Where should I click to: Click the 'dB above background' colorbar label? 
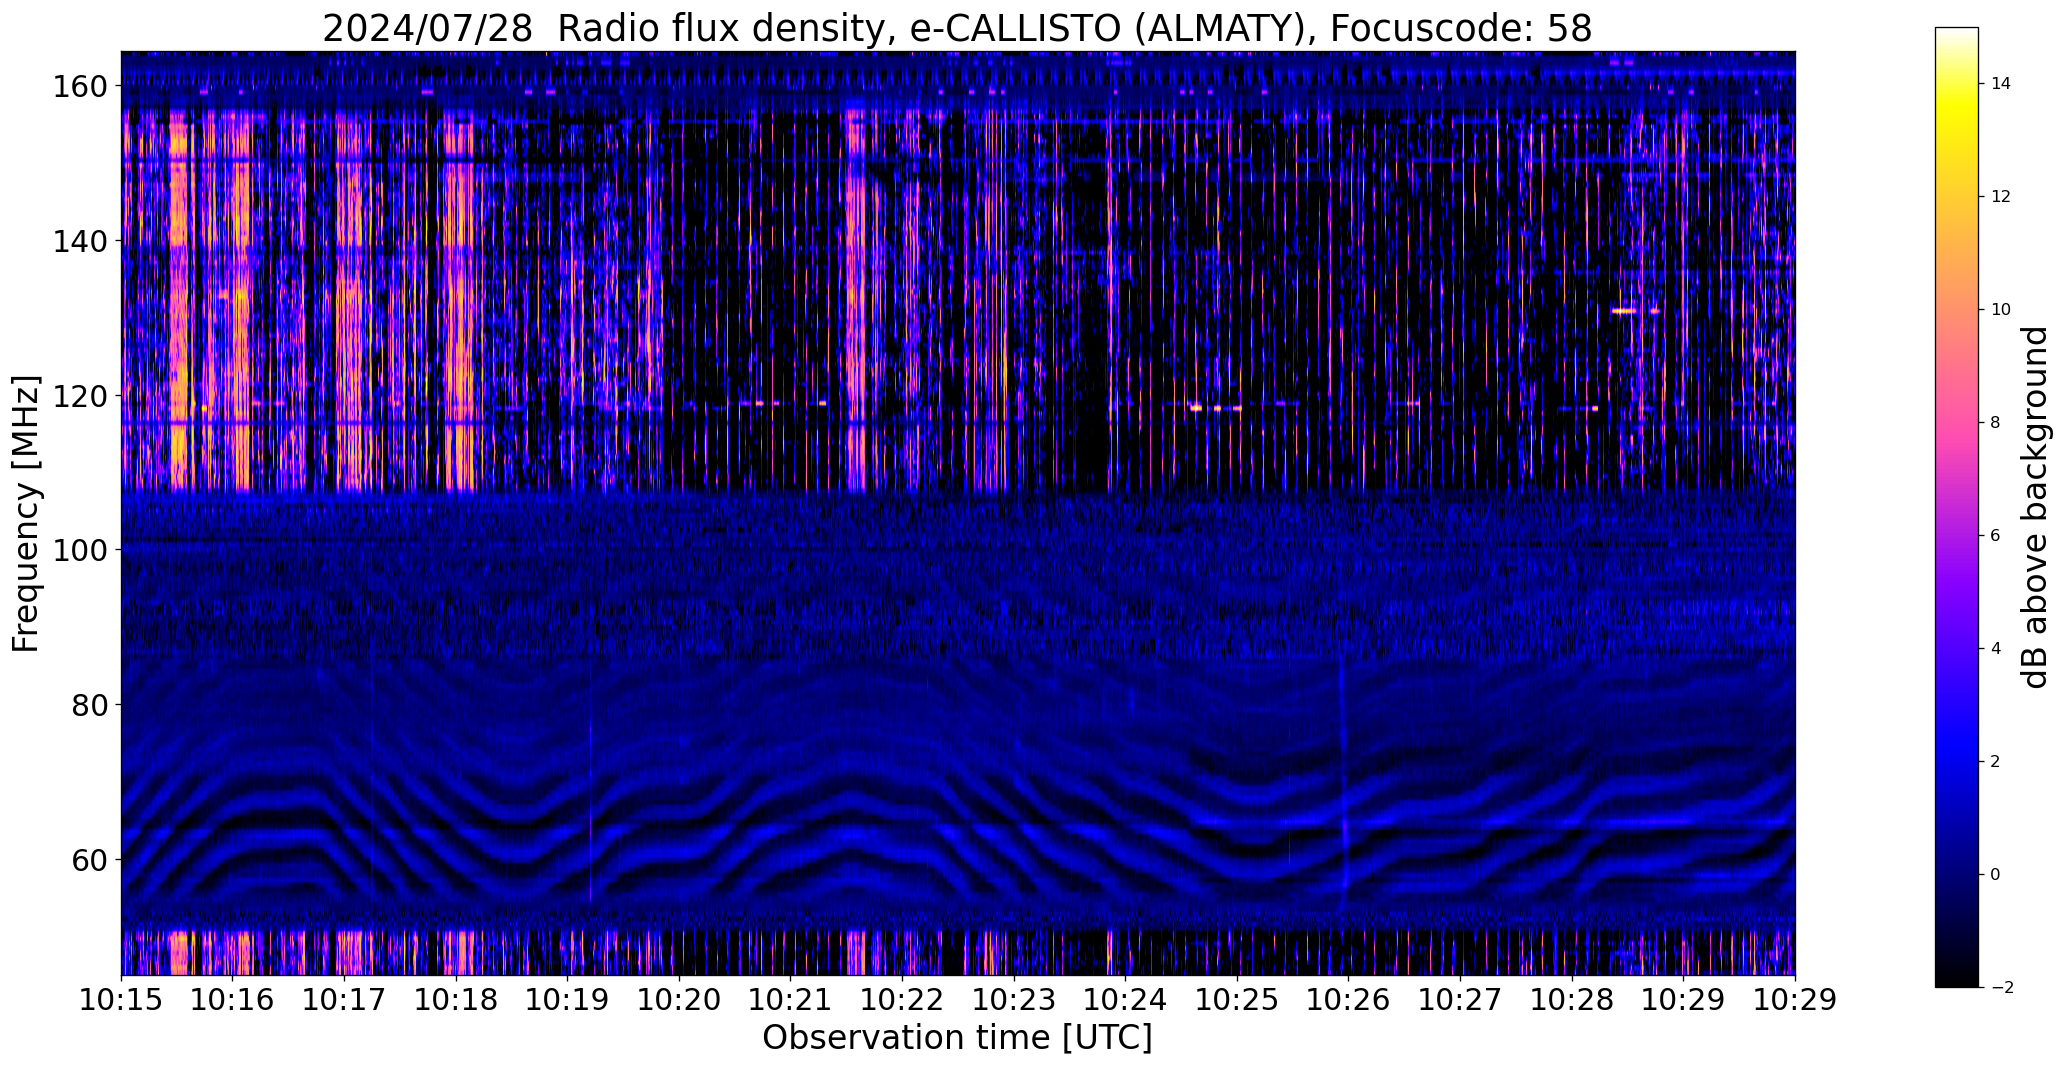click(2036, 507)
